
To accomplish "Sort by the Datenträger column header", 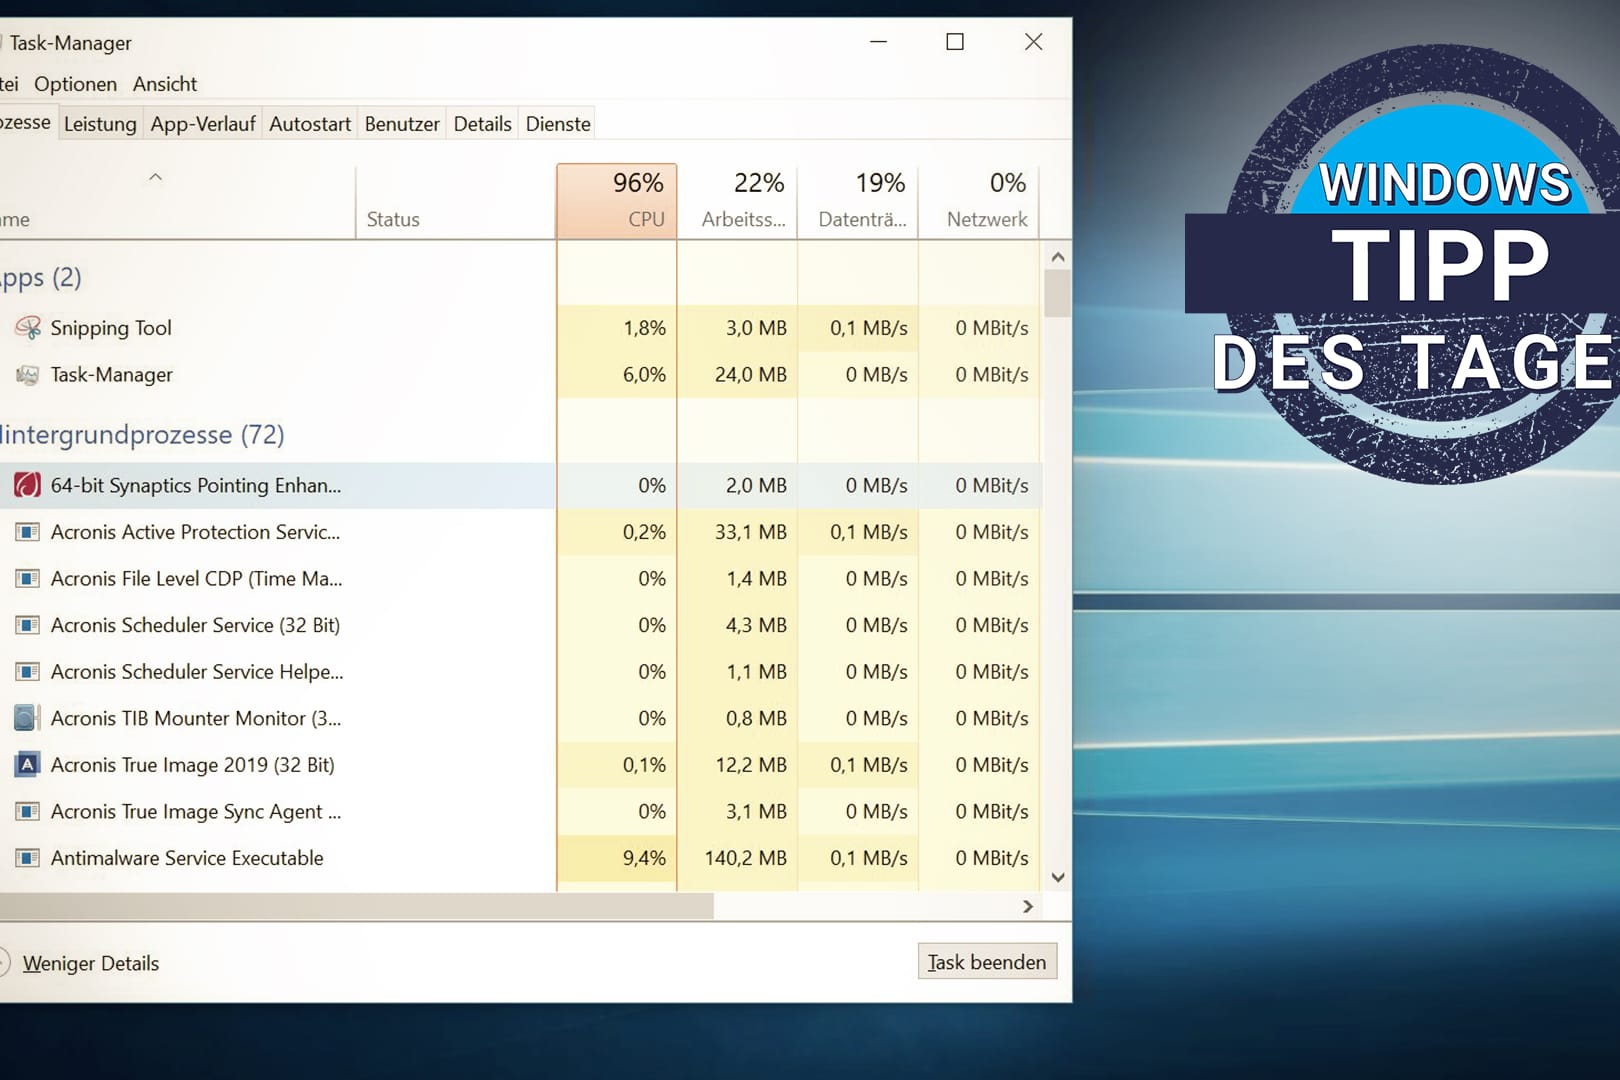I will 858,201.
